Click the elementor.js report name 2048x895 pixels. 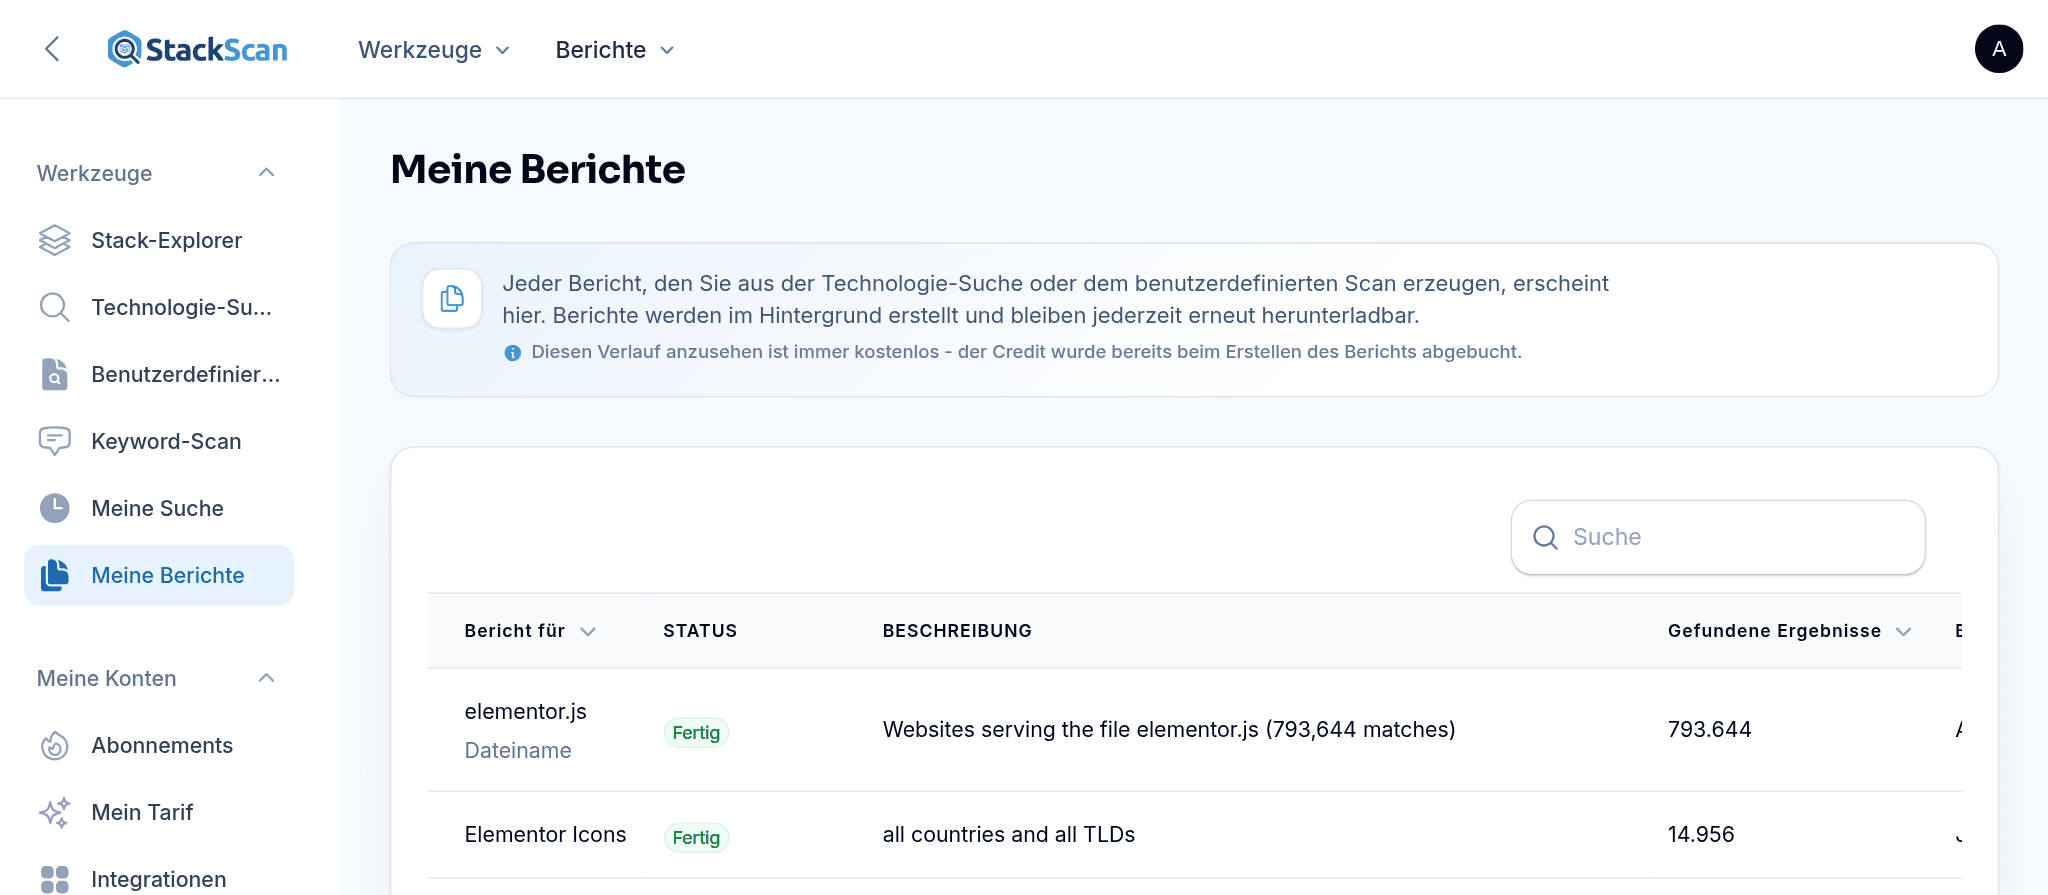tap(525, 711)
